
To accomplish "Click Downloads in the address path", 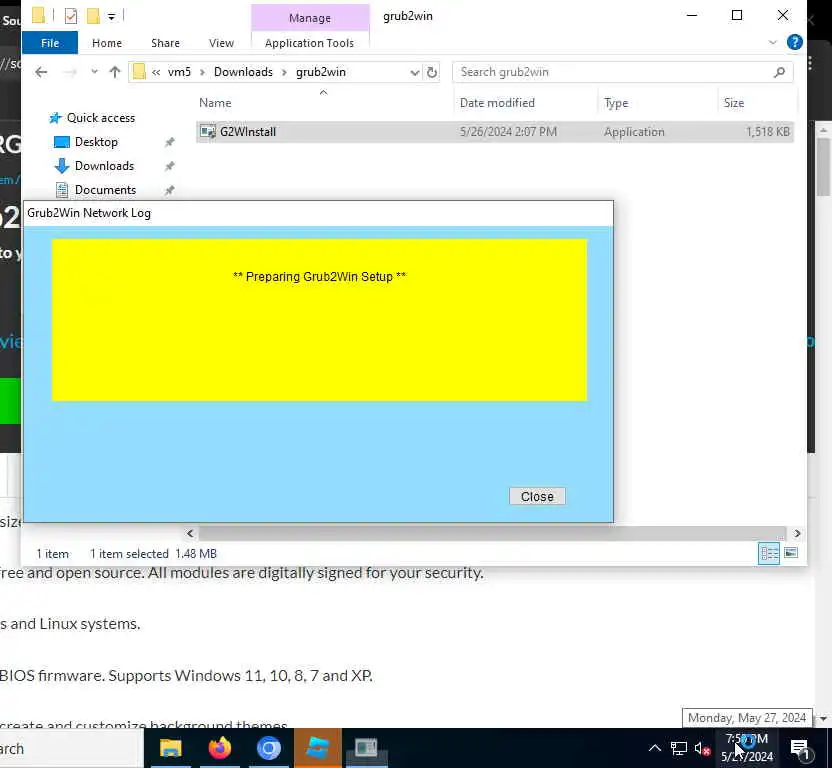I will coord(243,72).
